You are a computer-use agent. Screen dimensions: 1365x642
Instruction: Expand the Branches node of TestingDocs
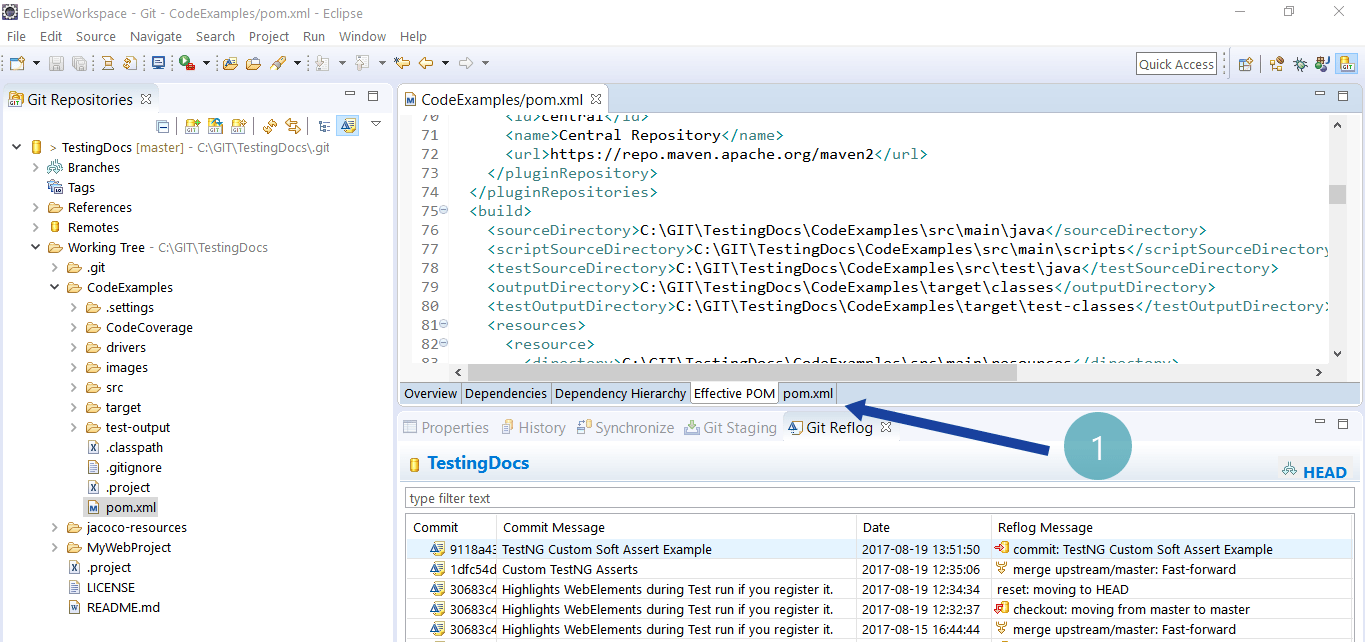coord(37,167)
